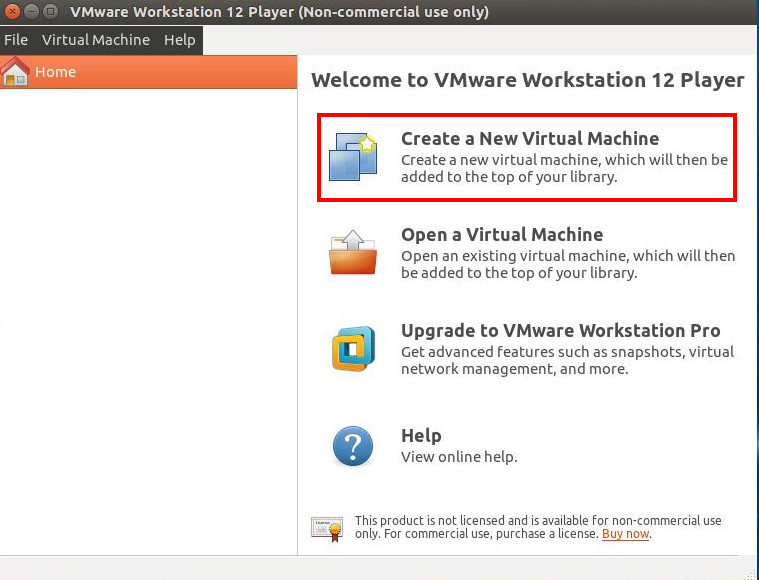Viewport: 759px width, 580px height.
Task: Open the Virtual Machine menu
Action: 96,40
